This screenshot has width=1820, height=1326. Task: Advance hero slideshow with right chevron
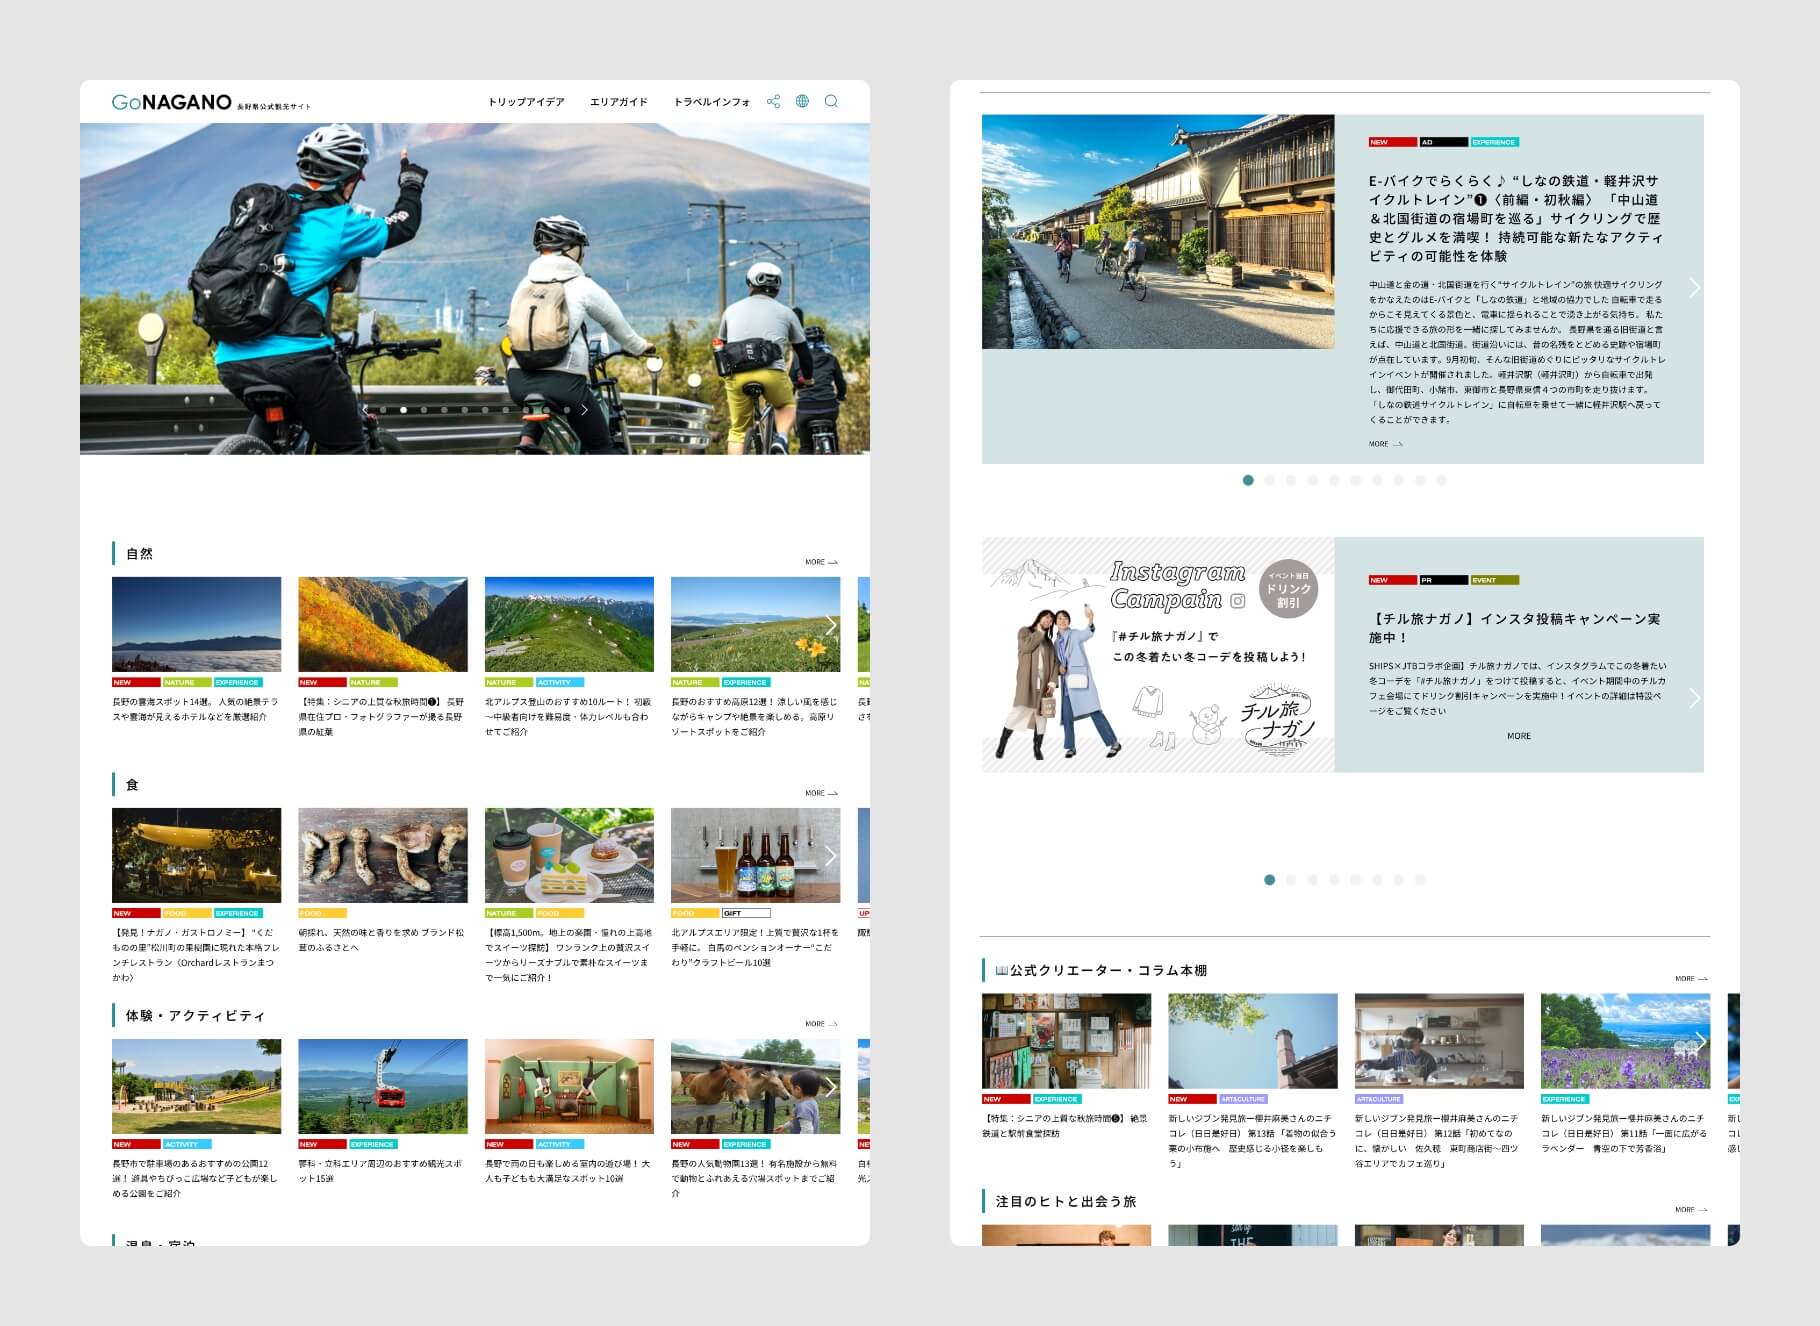coord(585,410)
